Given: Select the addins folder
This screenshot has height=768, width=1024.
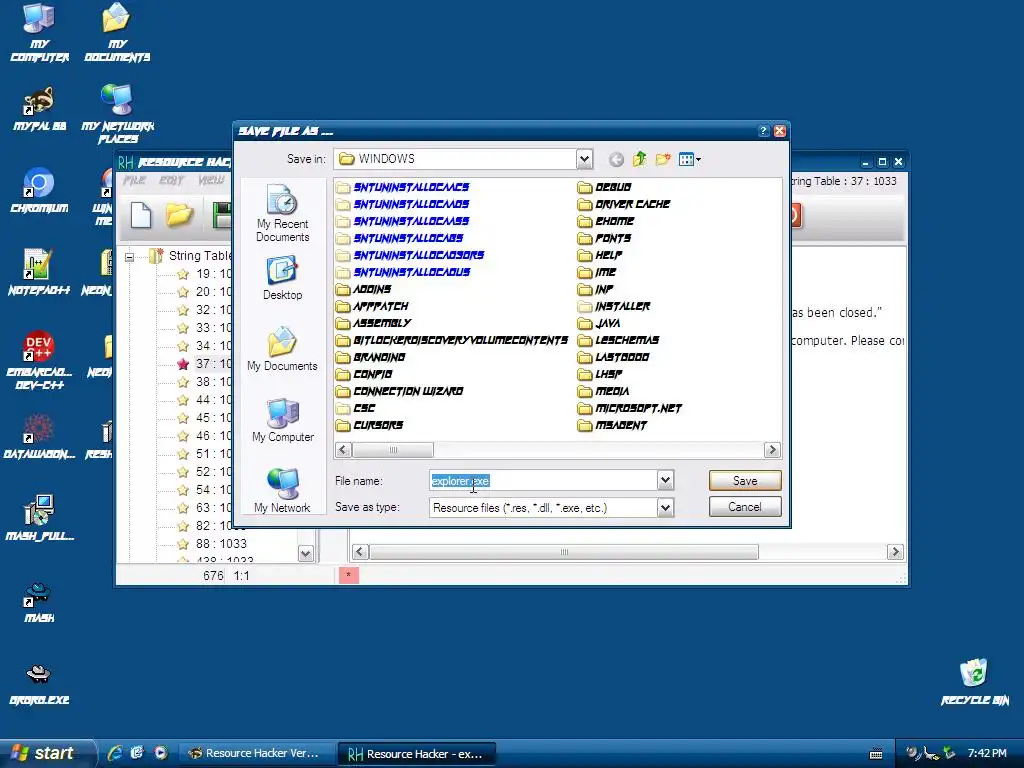Looking at the screenshot, I should click(x=364, y=289).
